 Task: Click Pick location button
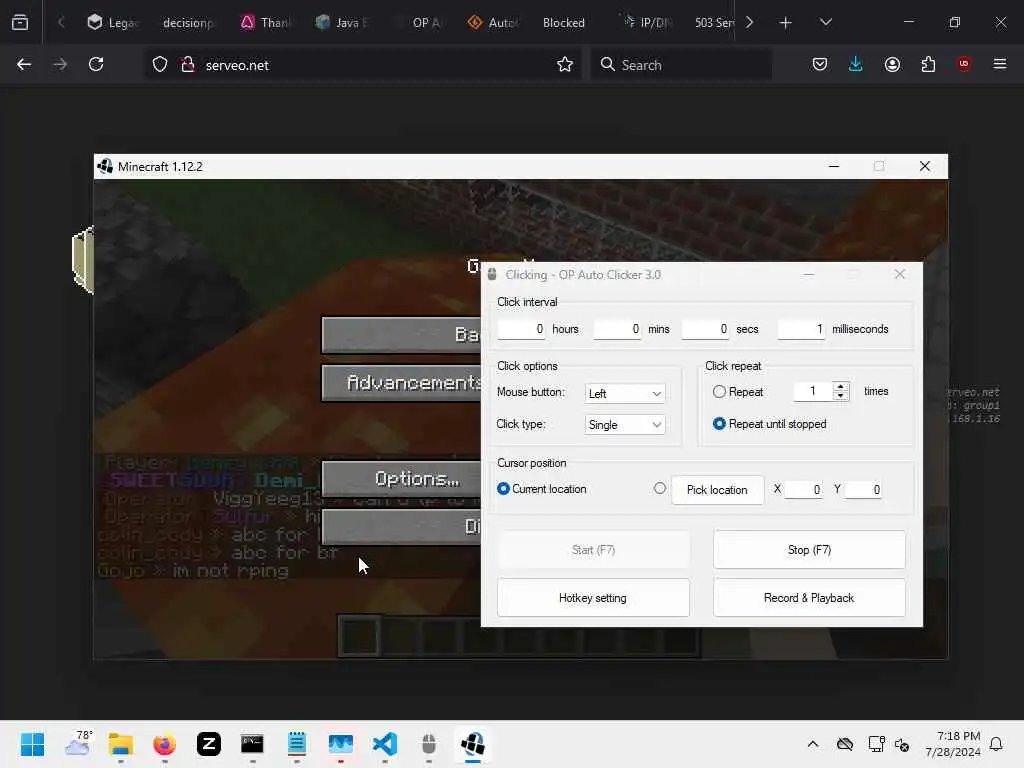[x=717, y=490]
